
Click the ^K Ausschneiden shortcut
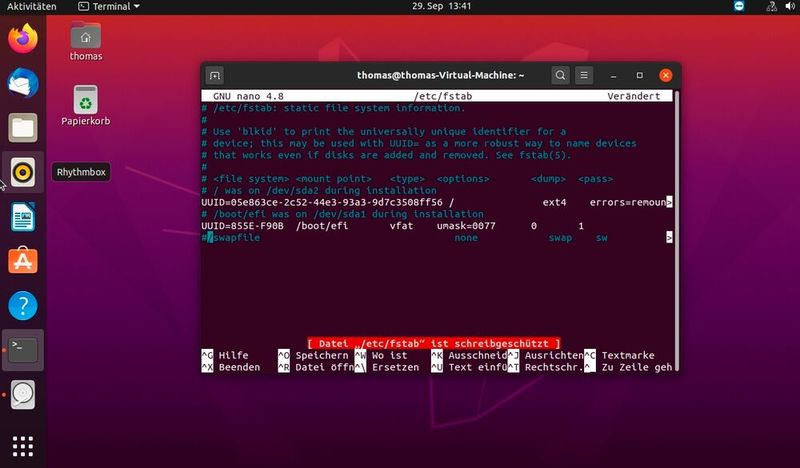[x=469, y=356]
